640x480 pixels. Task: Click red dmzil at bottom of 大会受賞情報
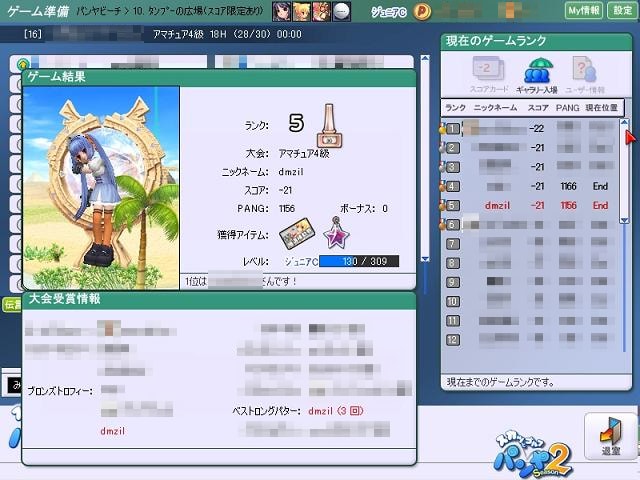[112, 431]
